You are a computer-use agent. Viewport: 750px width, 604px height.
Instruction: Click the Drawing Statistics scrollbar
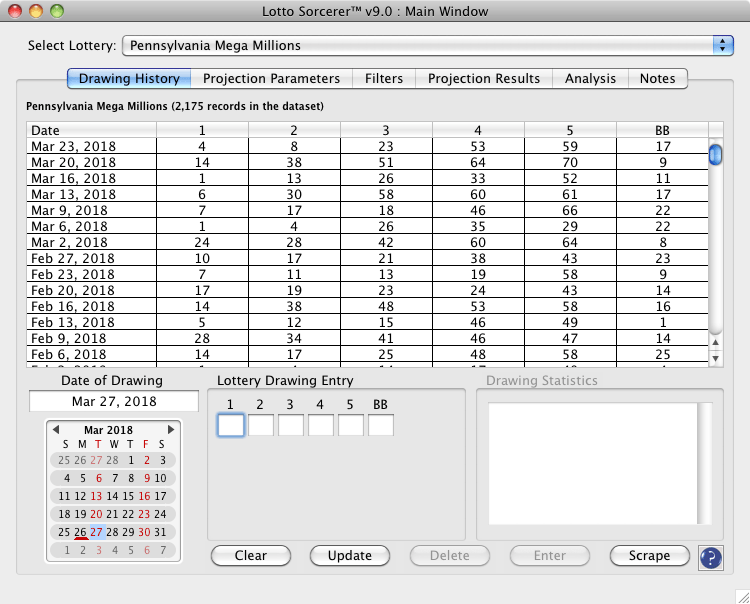(705, 463)
